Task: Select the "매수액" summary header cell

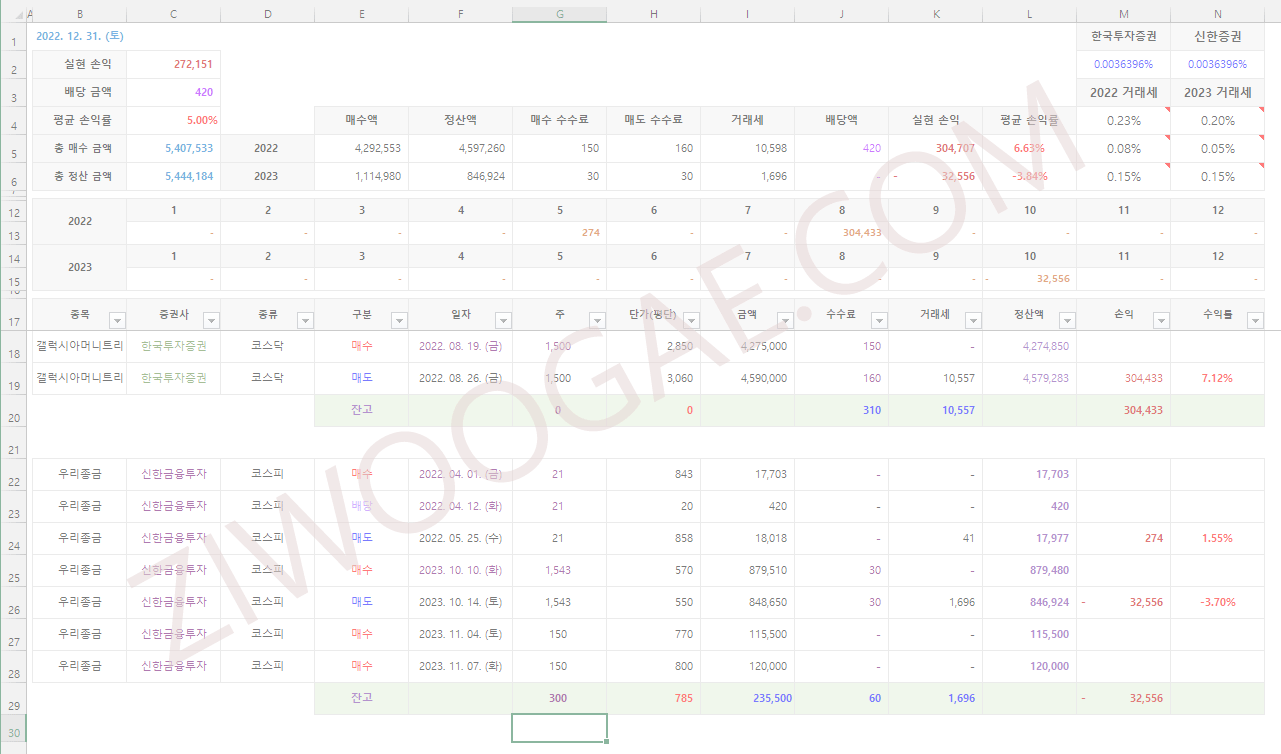Action: click(361, 120)
